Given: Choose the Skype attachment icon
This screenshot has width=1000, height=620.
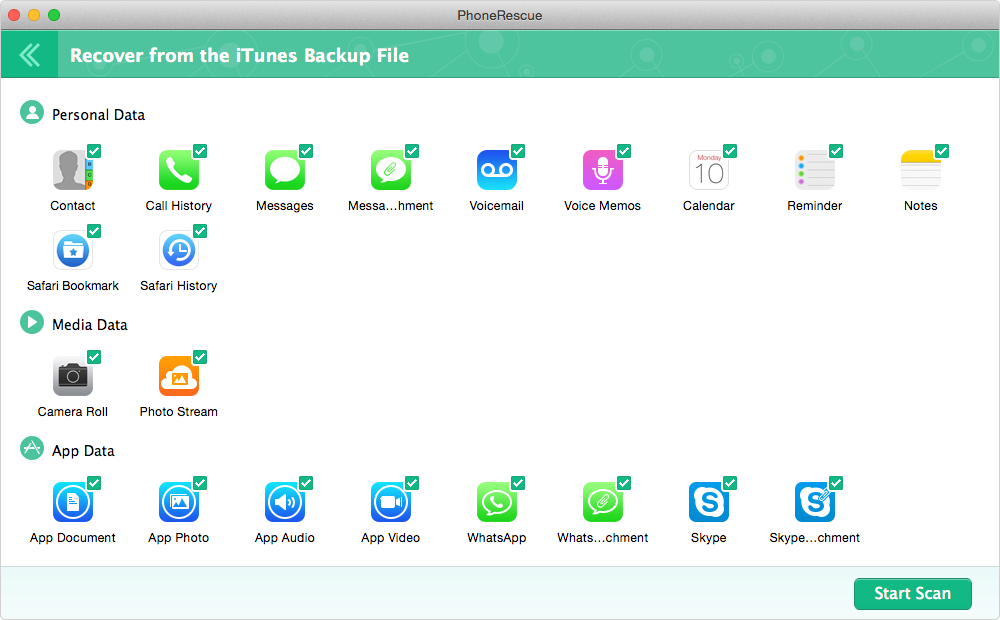Looking at the screenshot, I should (x=814, y=502).
